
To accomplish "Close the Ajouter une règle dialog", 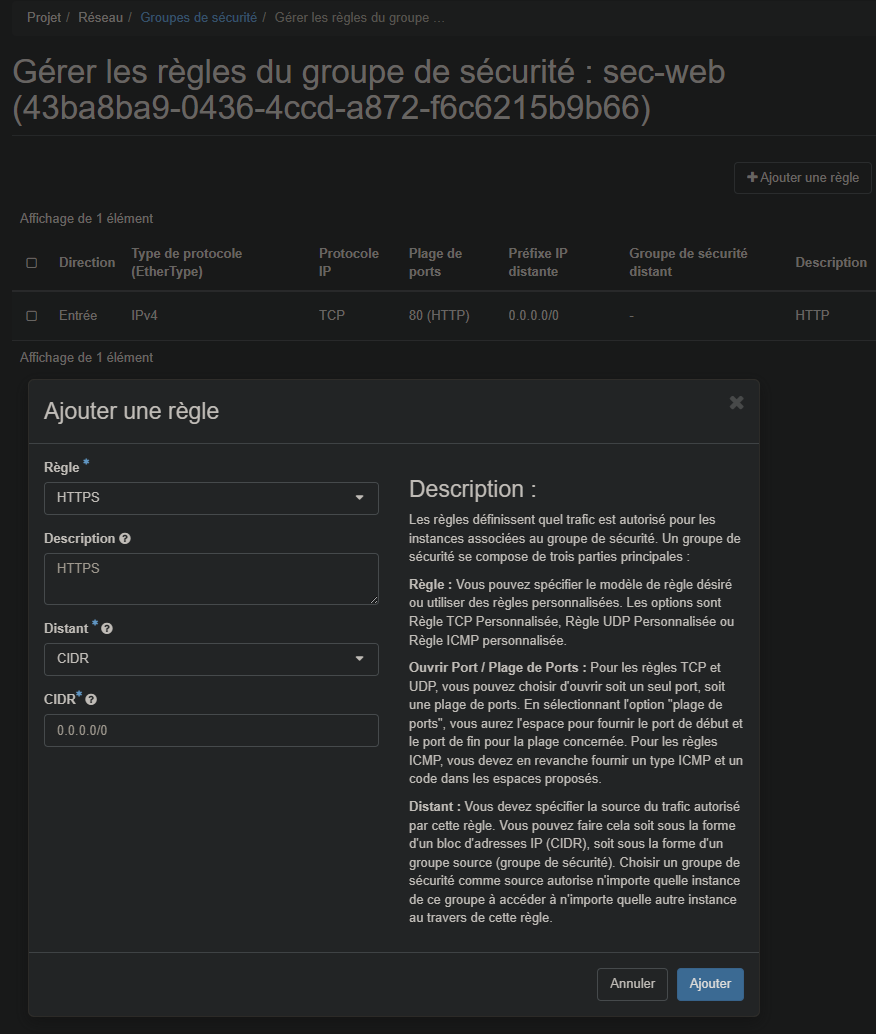I will click(736, 403).
